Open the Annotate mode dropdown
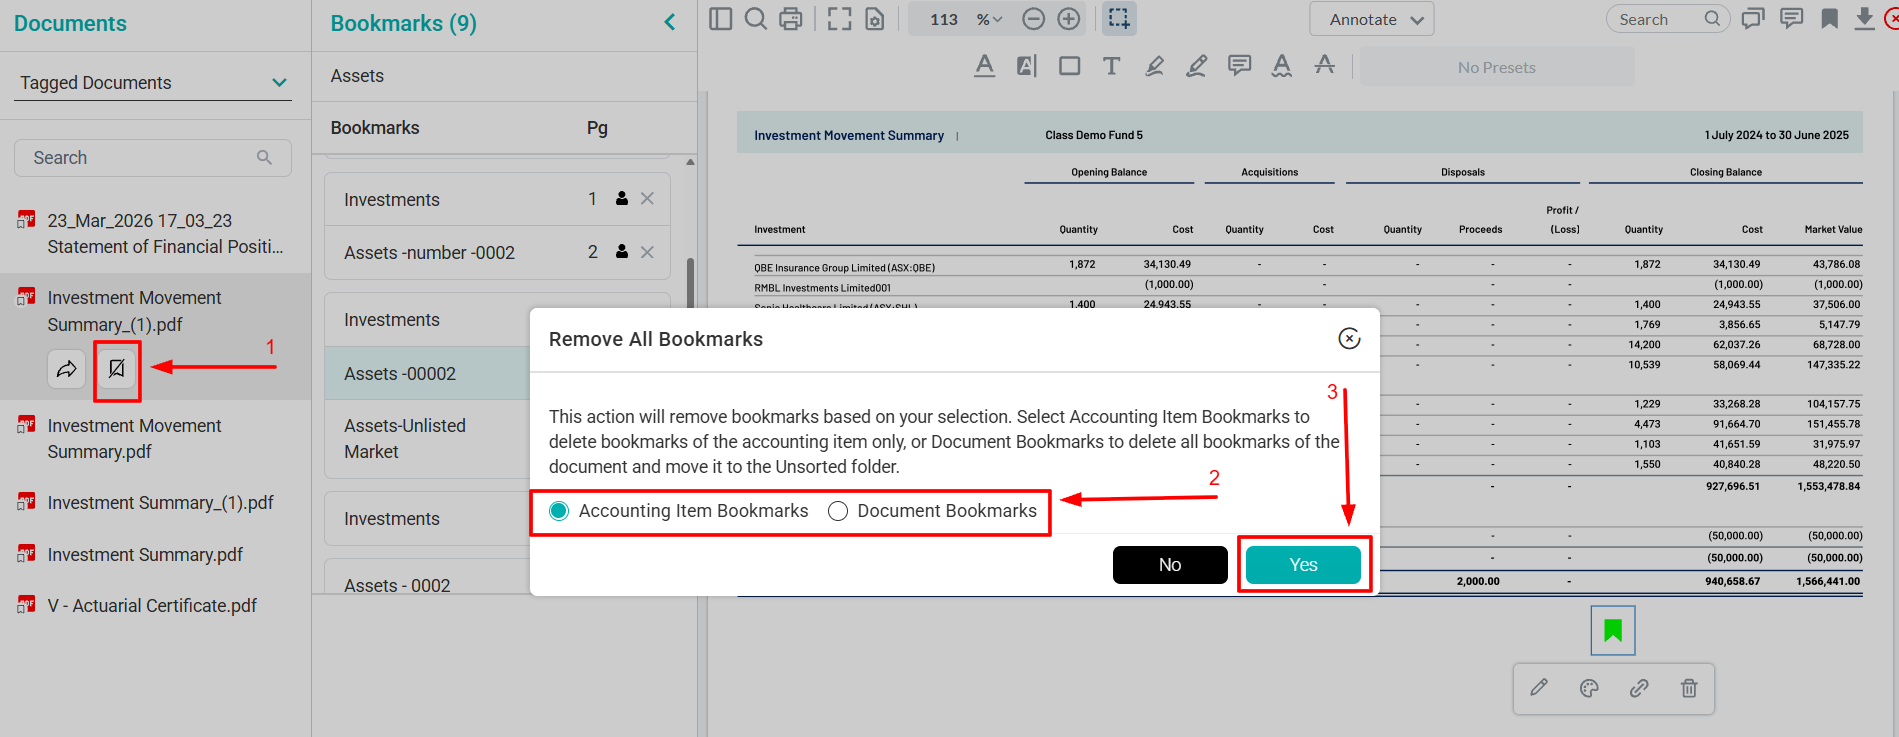 coord(1372,19)
